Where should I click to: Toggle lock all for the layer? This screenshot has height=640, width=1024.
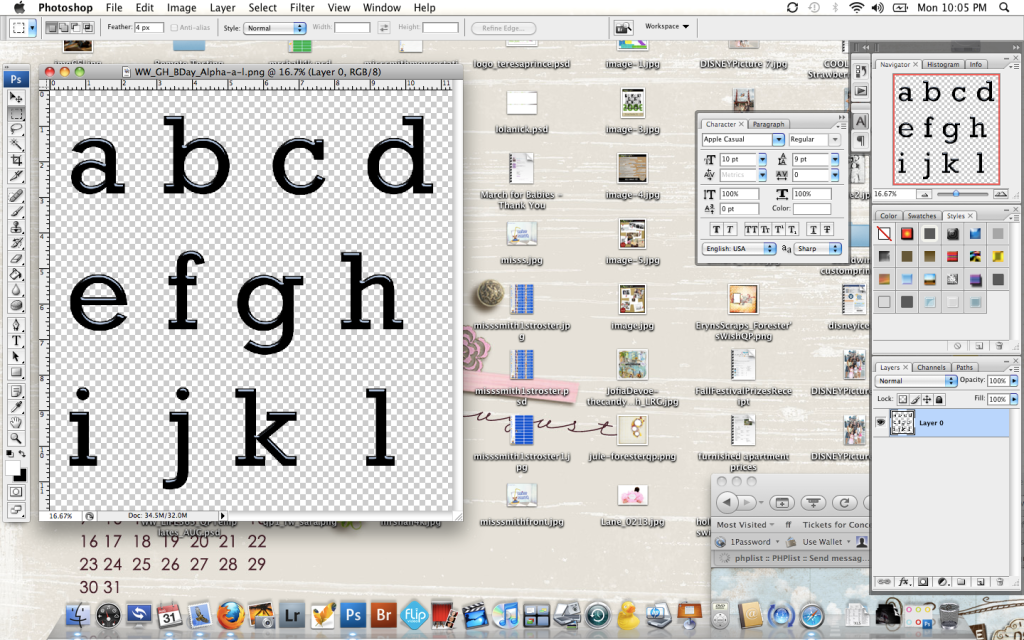click(939, 399)
